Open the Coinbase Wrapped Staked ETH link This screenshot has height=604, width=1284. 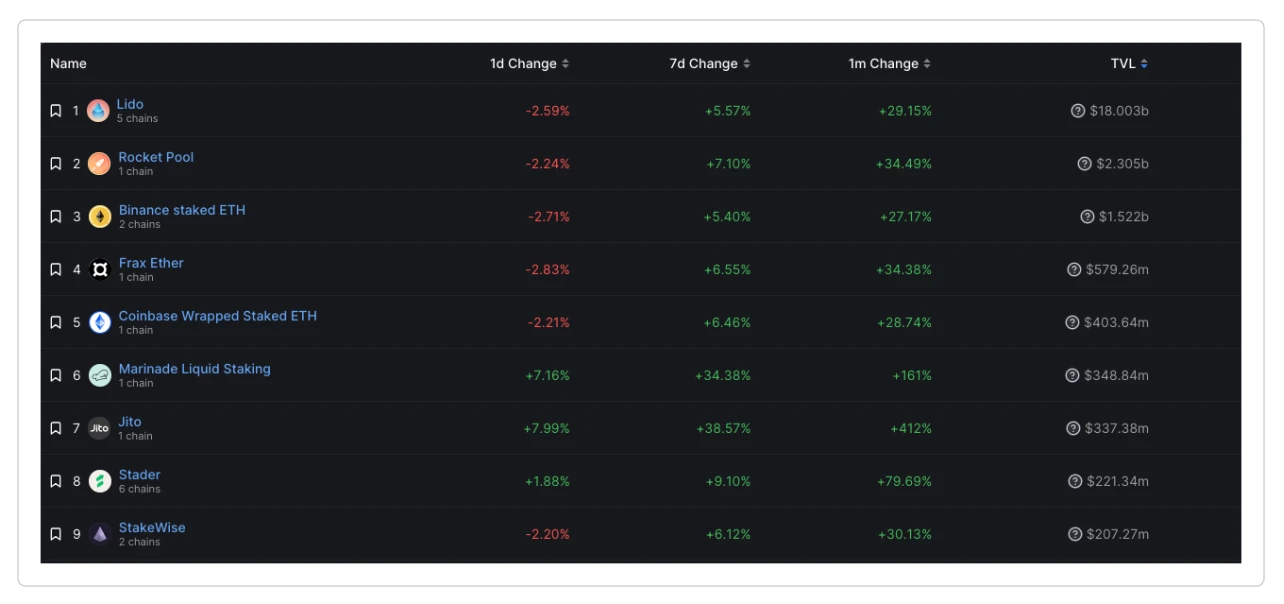[x=217, y=316]
